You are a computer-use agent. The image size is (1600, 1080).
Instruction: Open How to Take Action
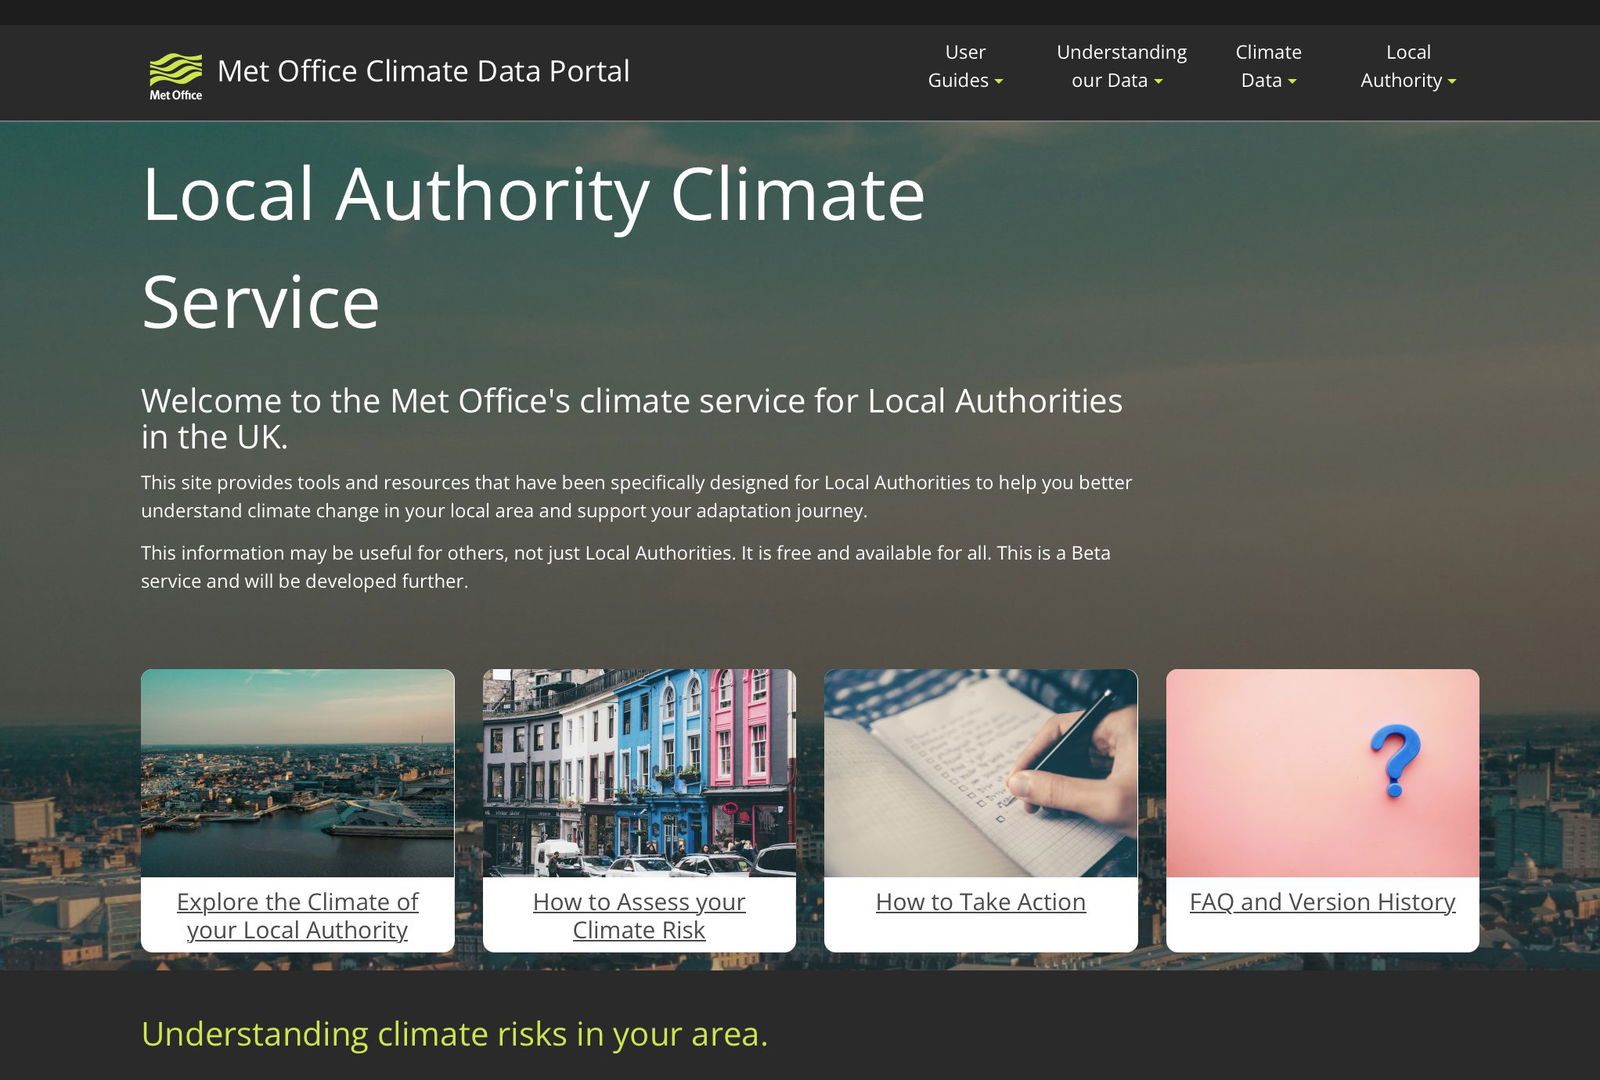980,901
